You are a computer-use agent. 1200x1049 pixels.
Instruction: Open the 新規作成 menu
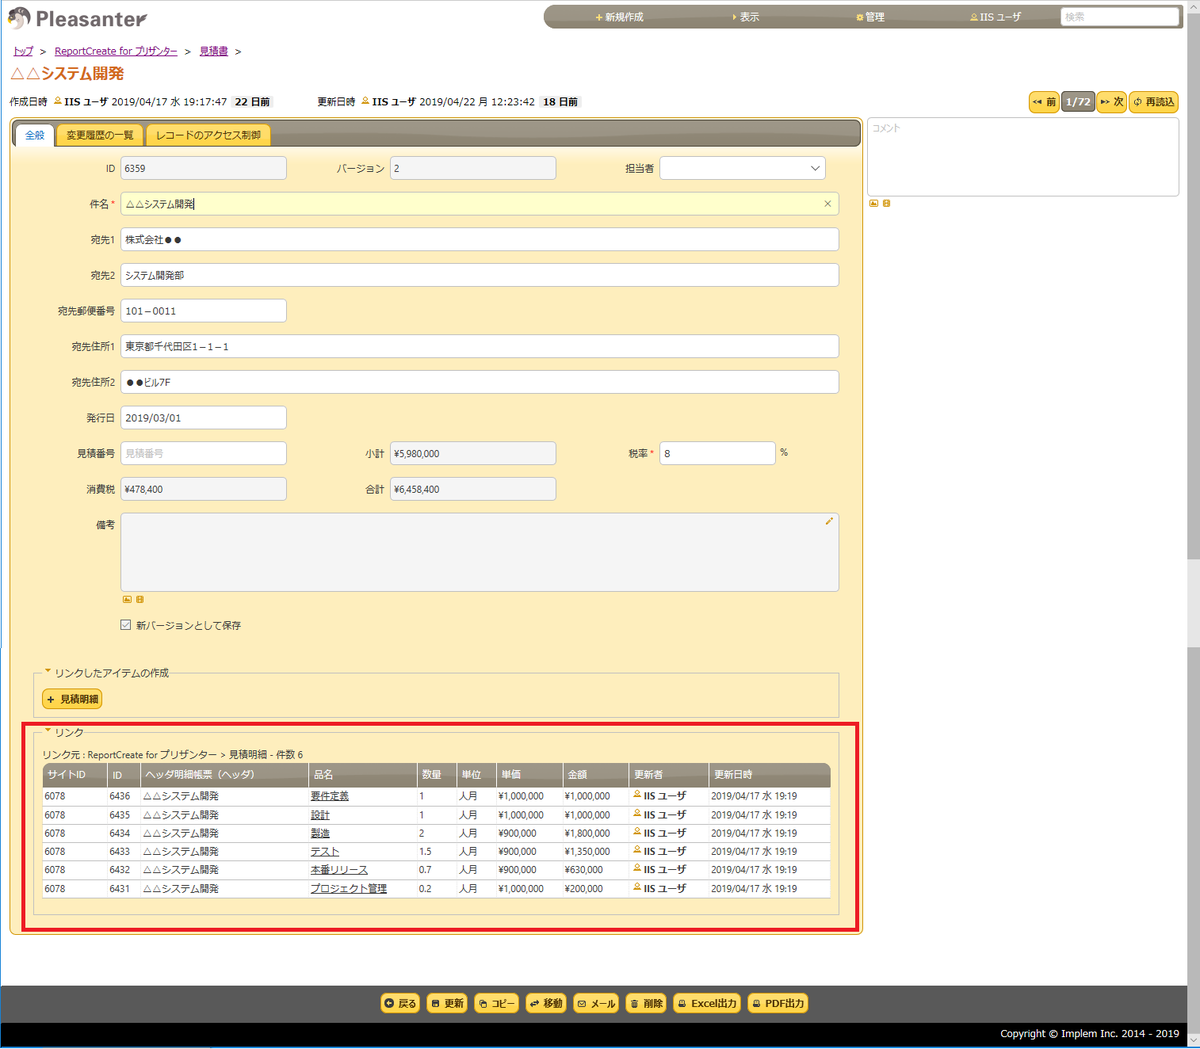click(x=619, y=17)
